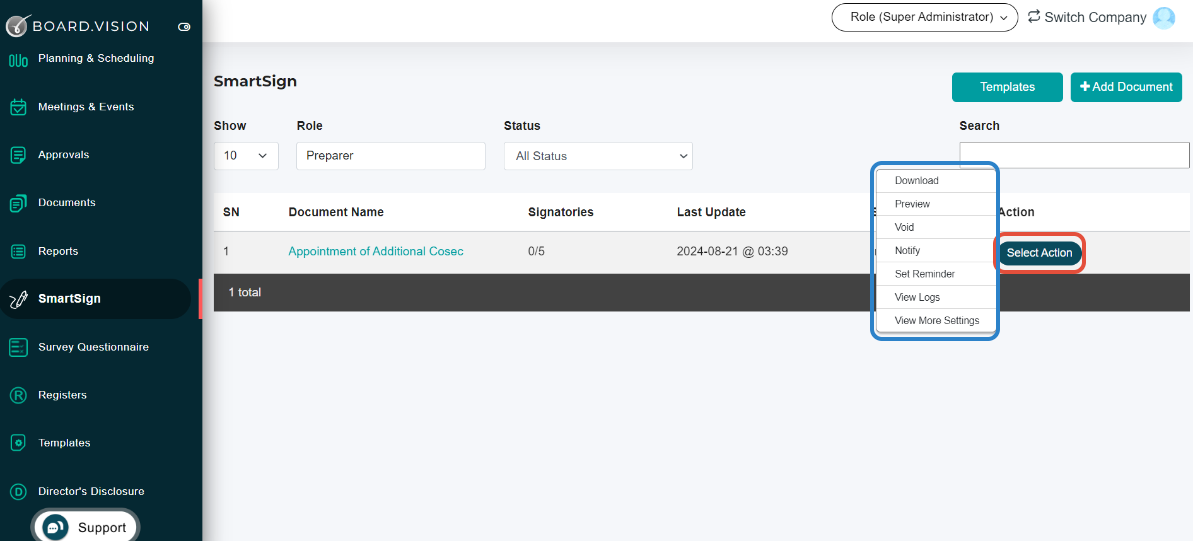Open Templates in the sidebar
Image resolution: width=1193 pixels, height=541 pixels.
(x=64, y=443)
